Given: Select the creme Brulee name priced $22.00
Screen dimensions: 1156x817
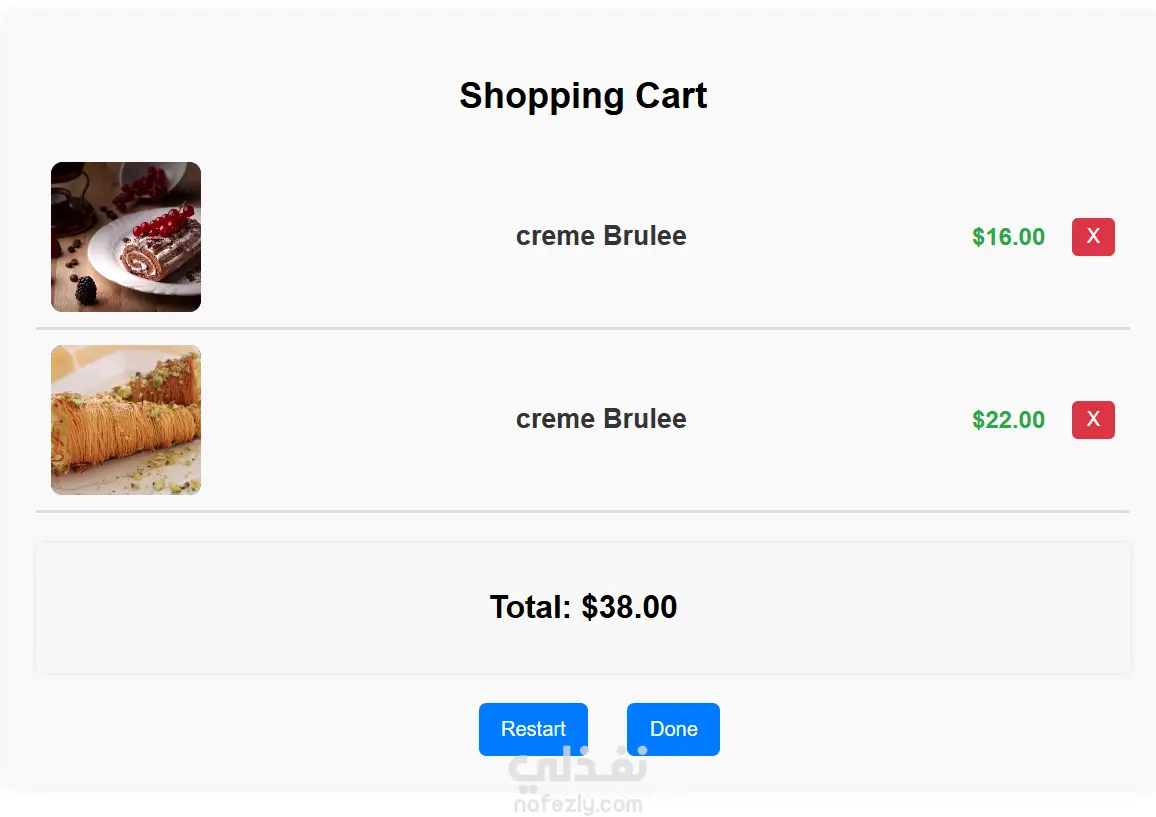Looking at the screenshot, I should tap(601, 420).
